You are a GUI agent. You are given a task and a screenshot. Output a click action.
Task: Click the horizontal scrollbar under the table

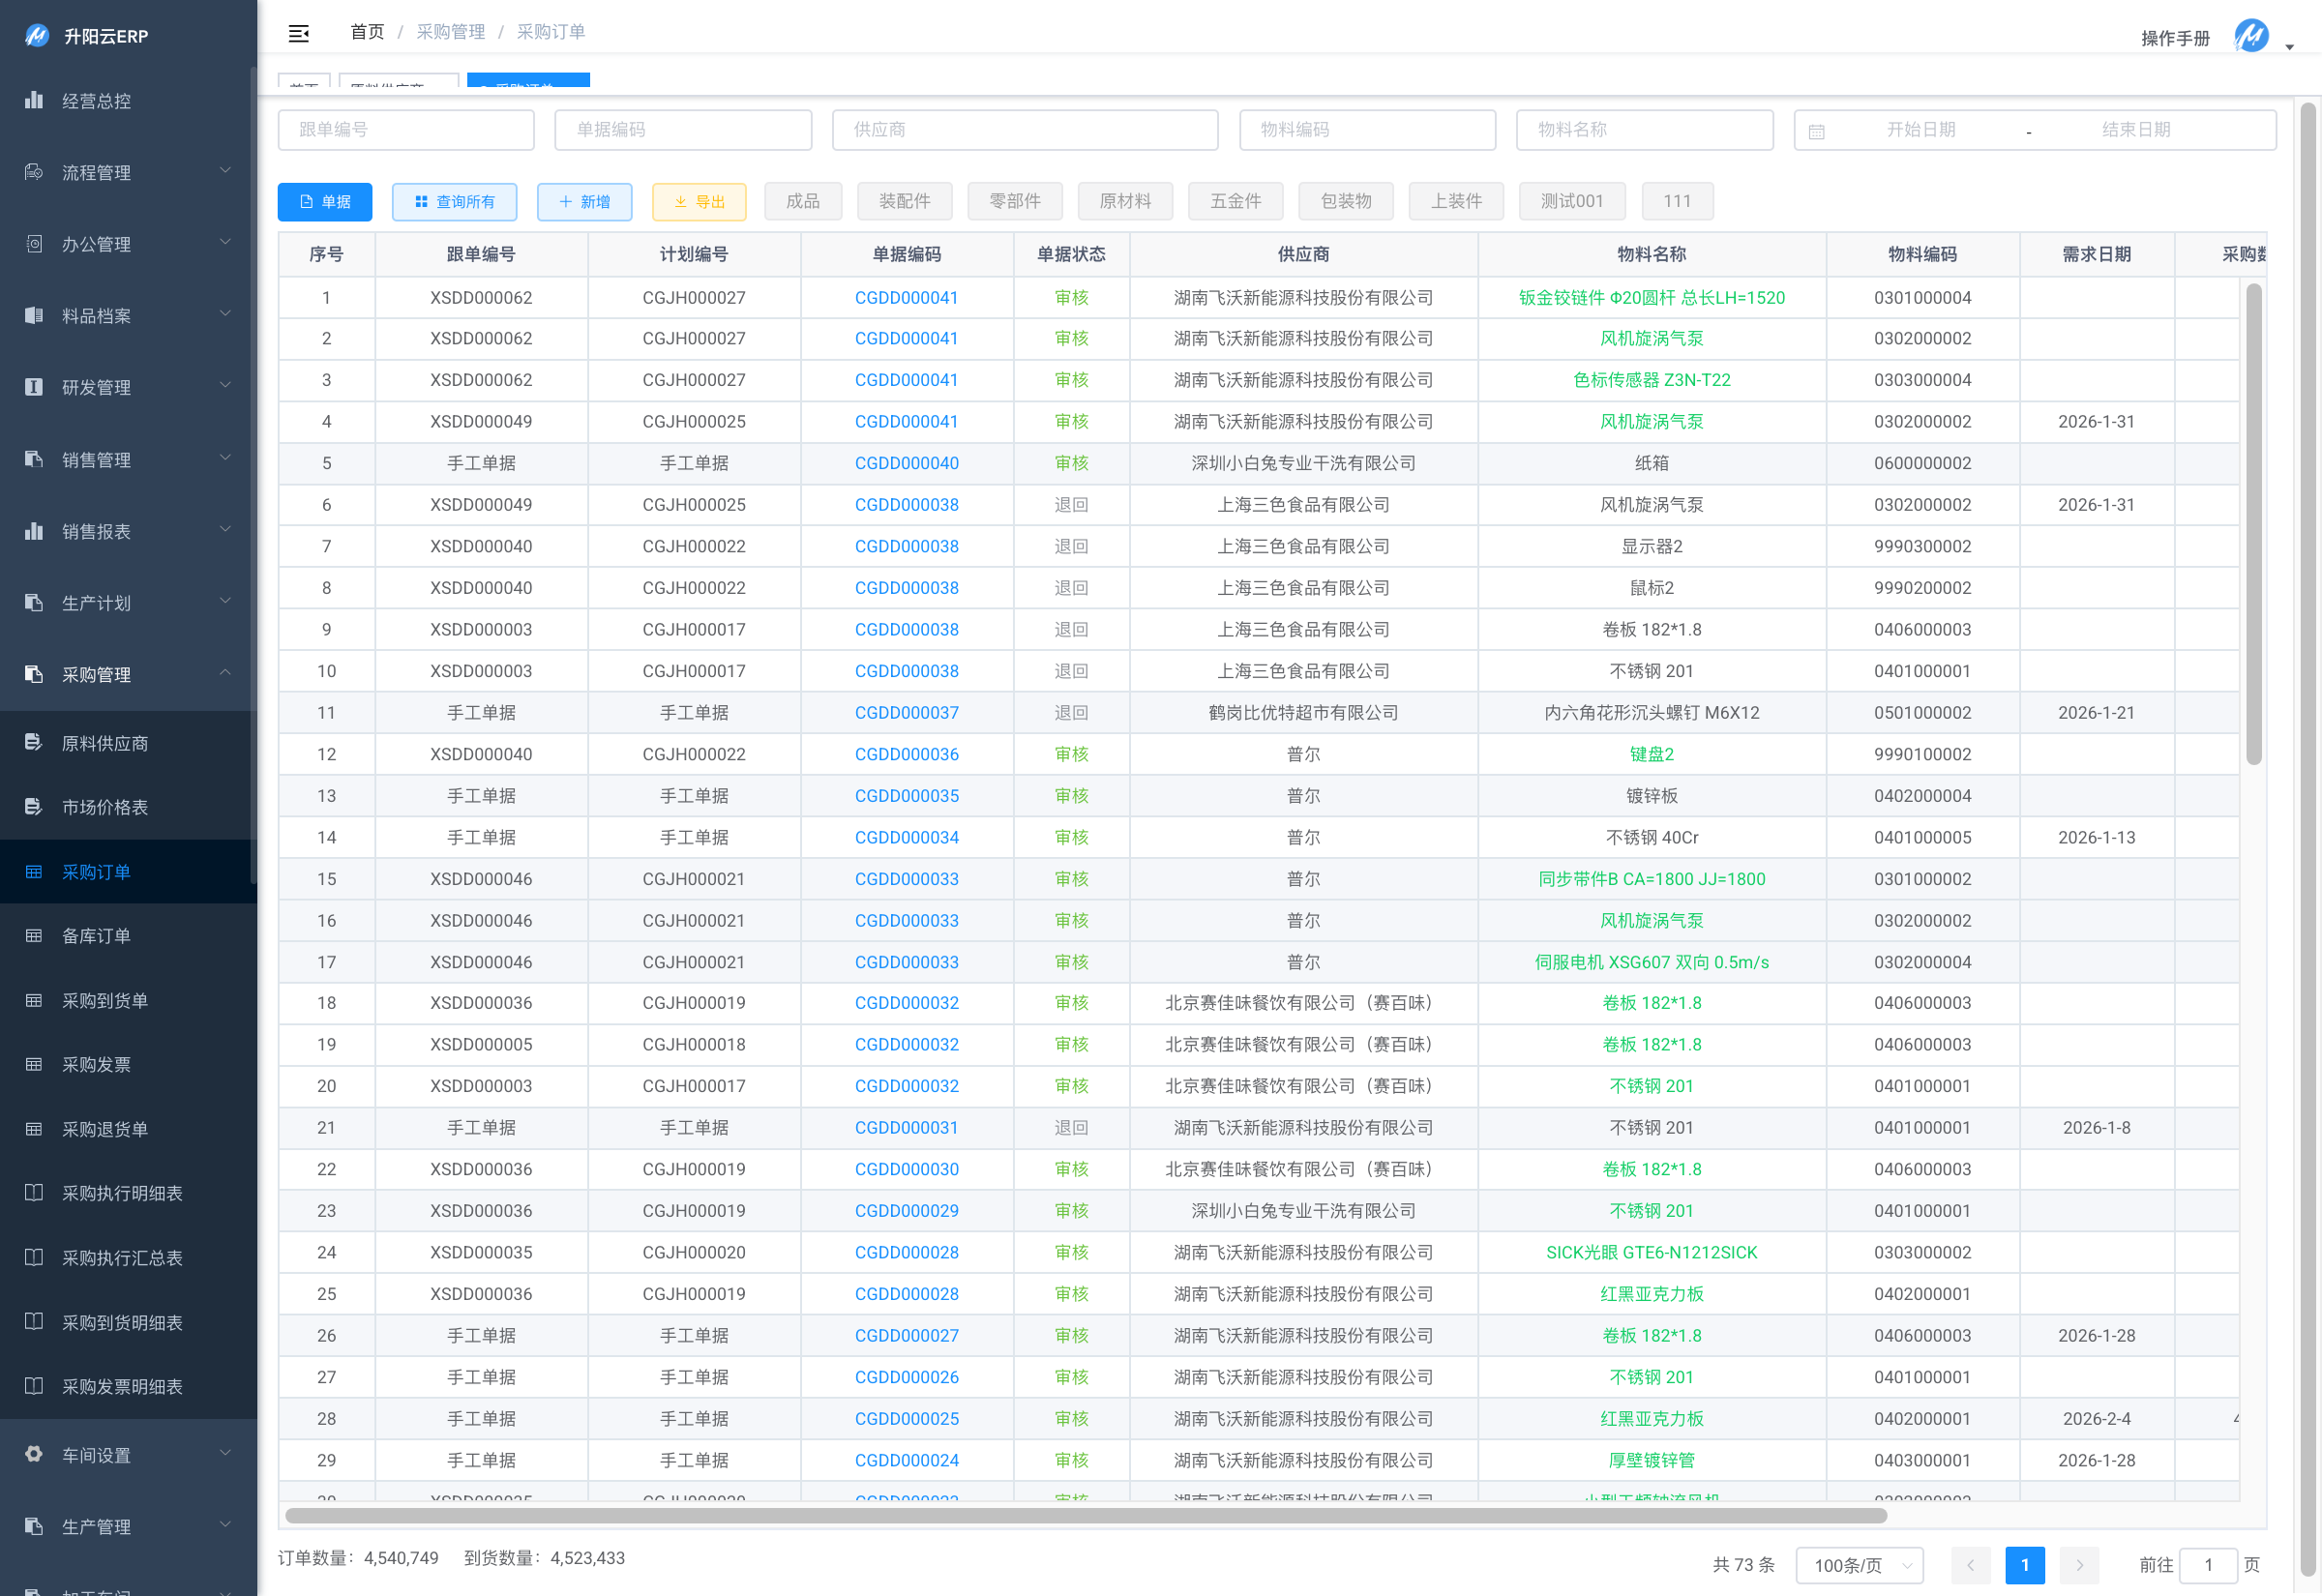pos(1085,1515)
